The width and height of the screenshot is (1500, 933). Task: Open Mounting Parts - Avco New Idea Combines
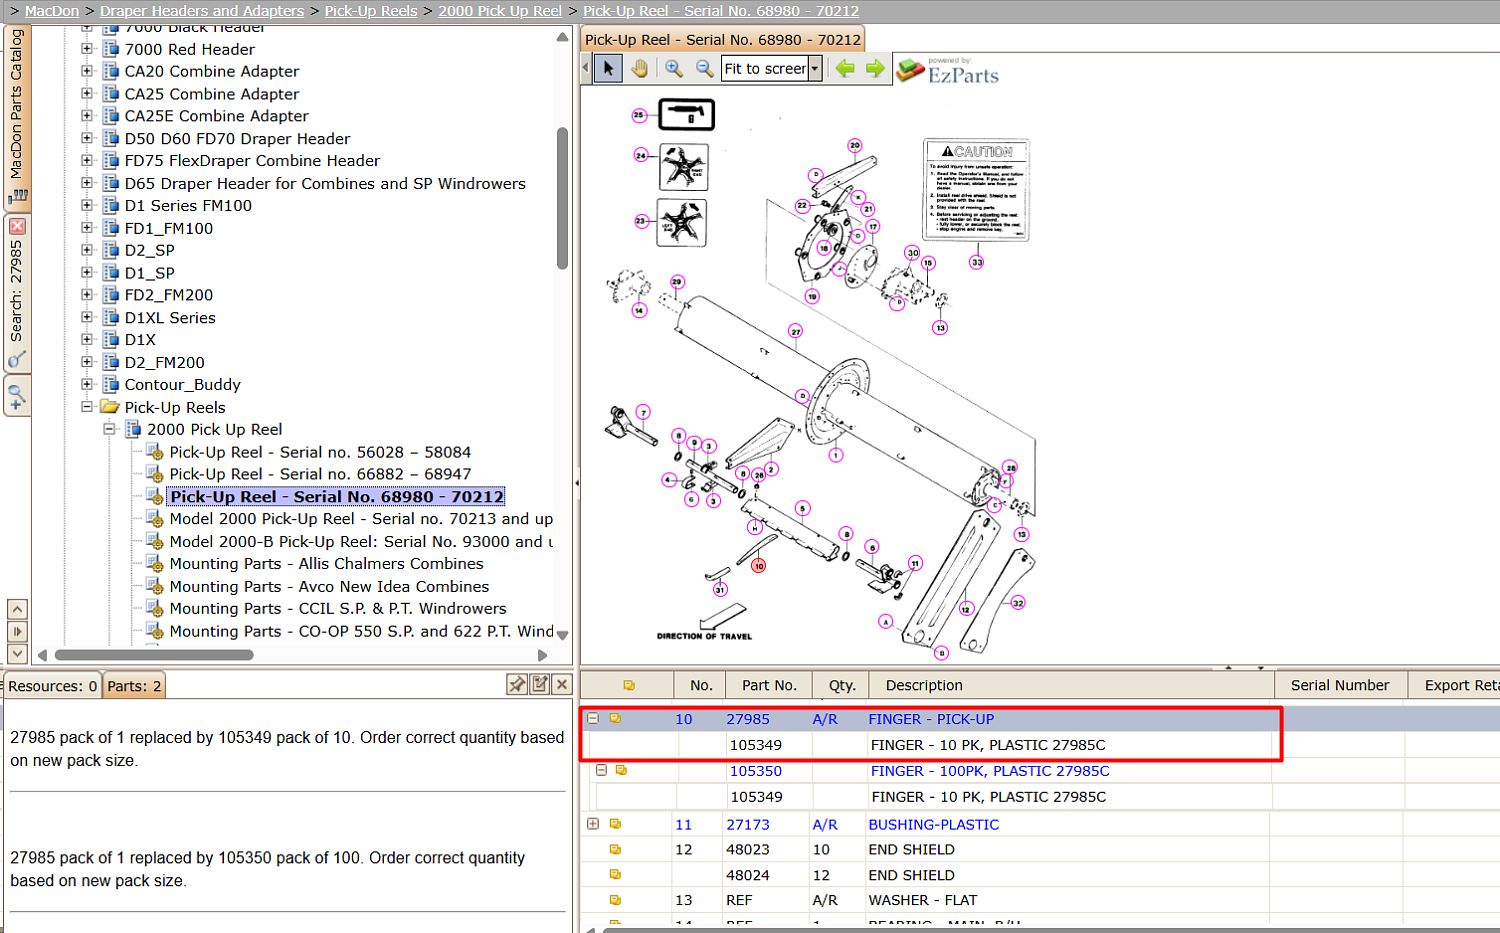point(329,586)
